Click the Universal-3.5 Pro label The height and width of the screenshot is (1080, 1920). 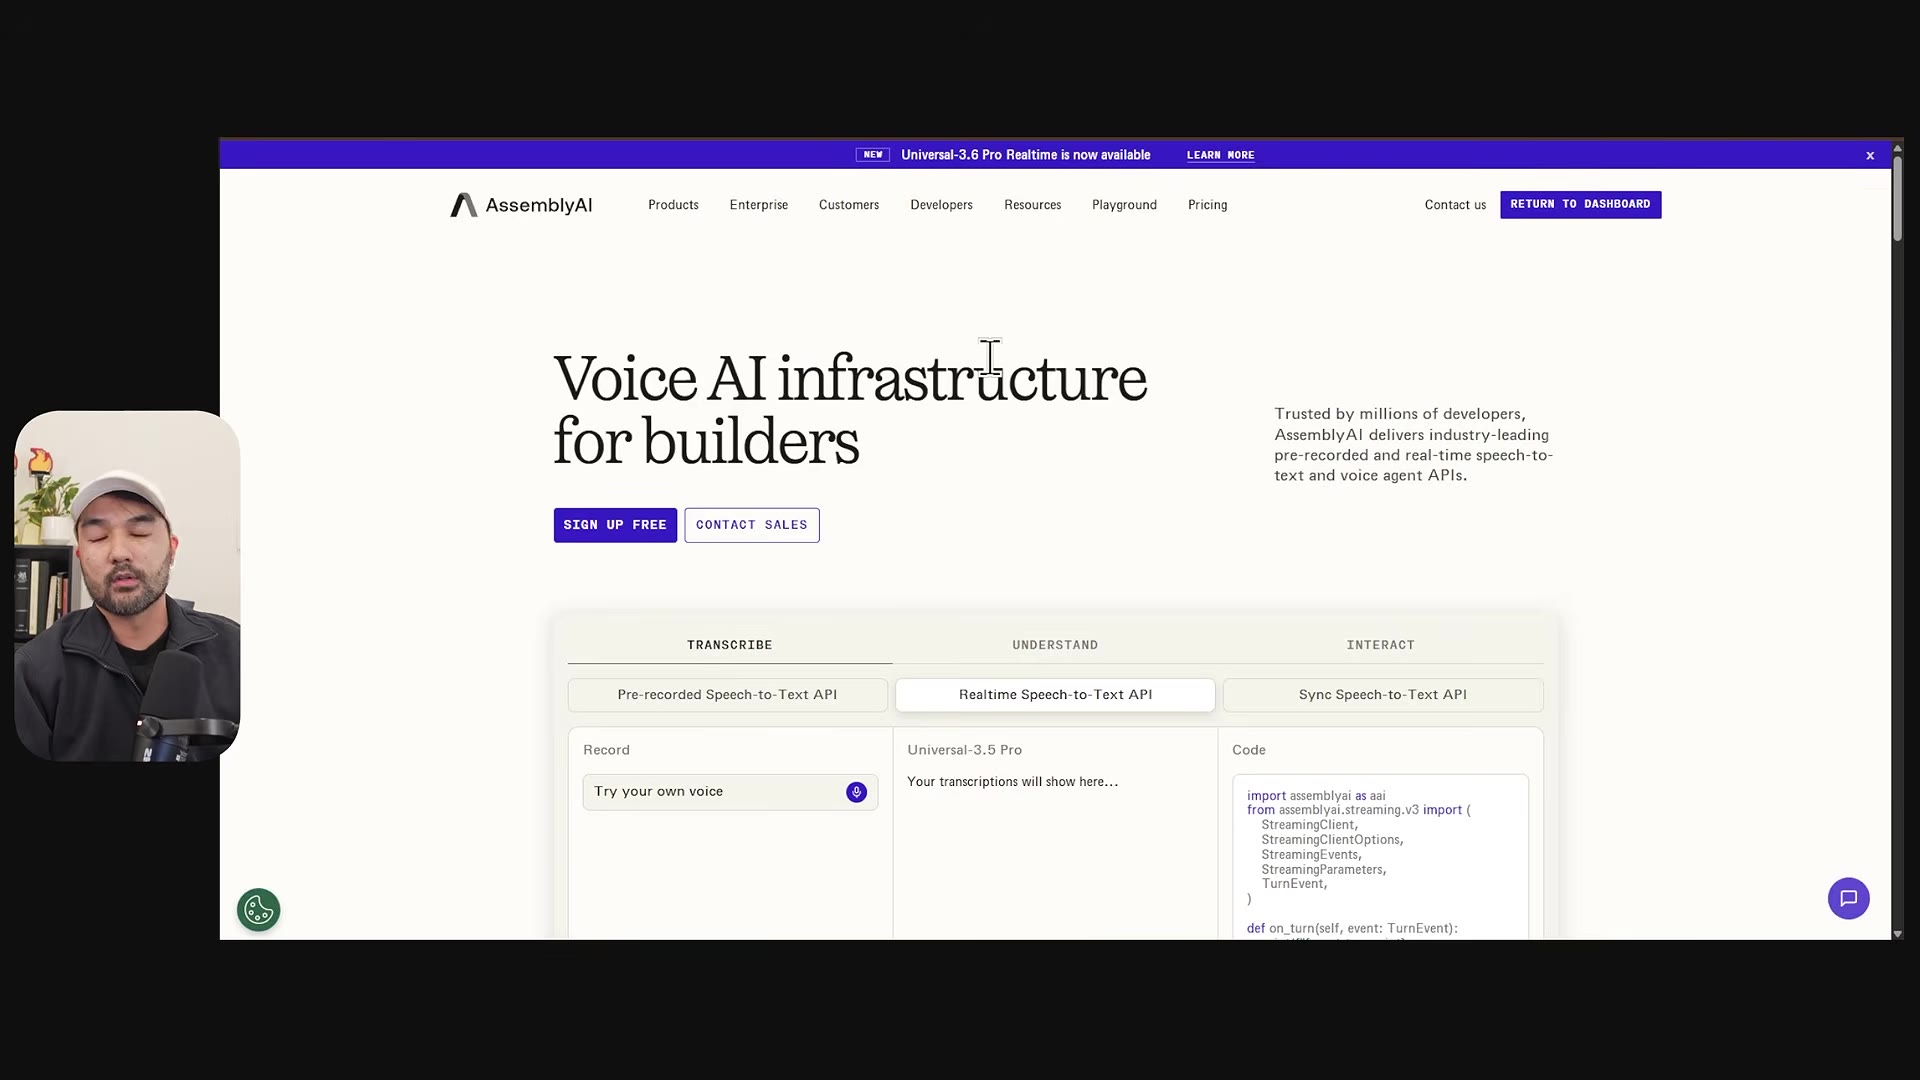(964, 750)
